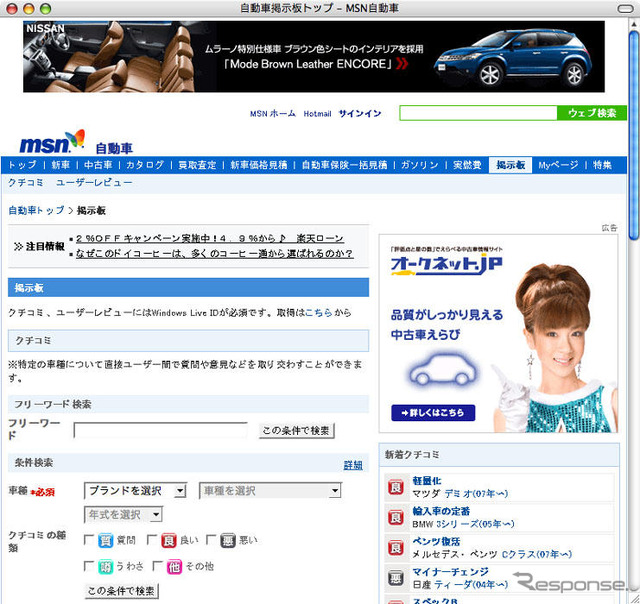Open the Hotmail link

coord(317,113)
